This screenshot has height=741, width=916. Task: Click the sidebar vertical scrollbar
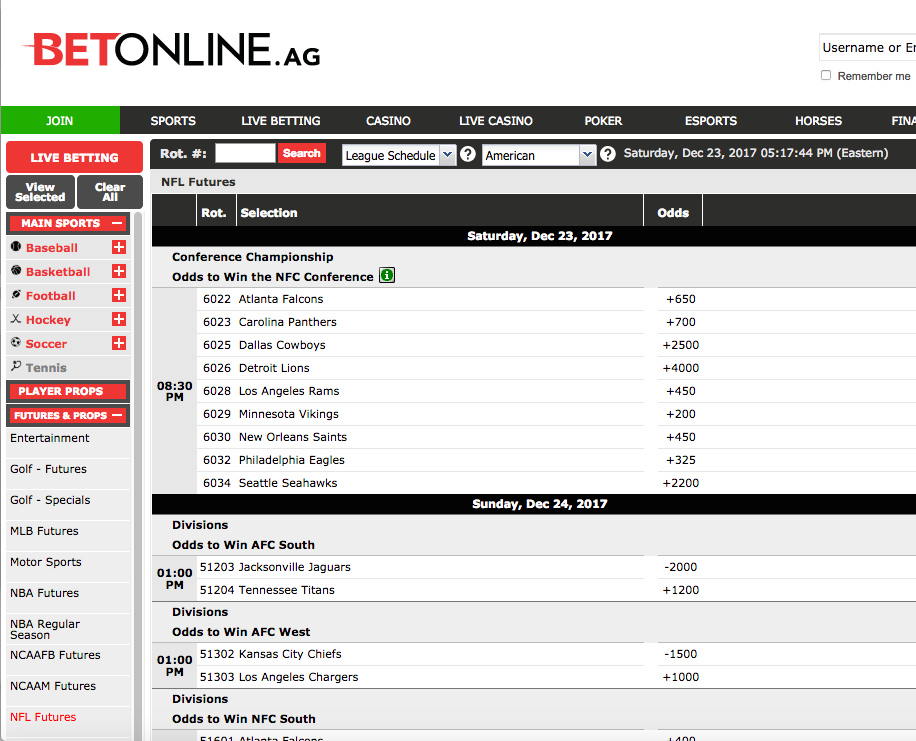[x=138, y=476]
